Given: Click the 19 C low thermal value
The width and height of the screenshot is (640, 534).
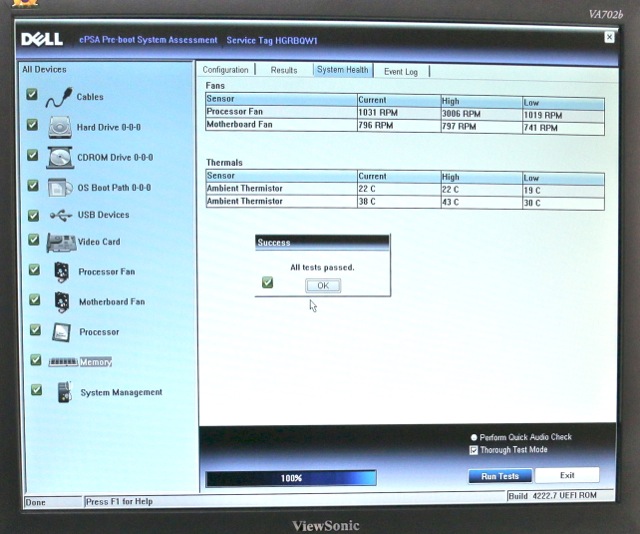Looking at the screenshot, I should click(x=532, y=191).
